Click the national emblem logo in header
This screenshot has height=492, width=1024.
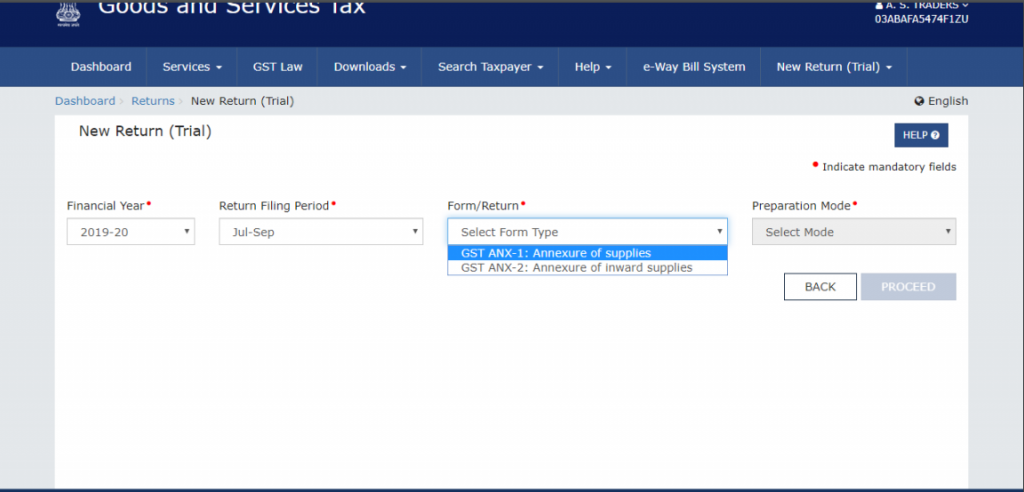coord(68,12)
